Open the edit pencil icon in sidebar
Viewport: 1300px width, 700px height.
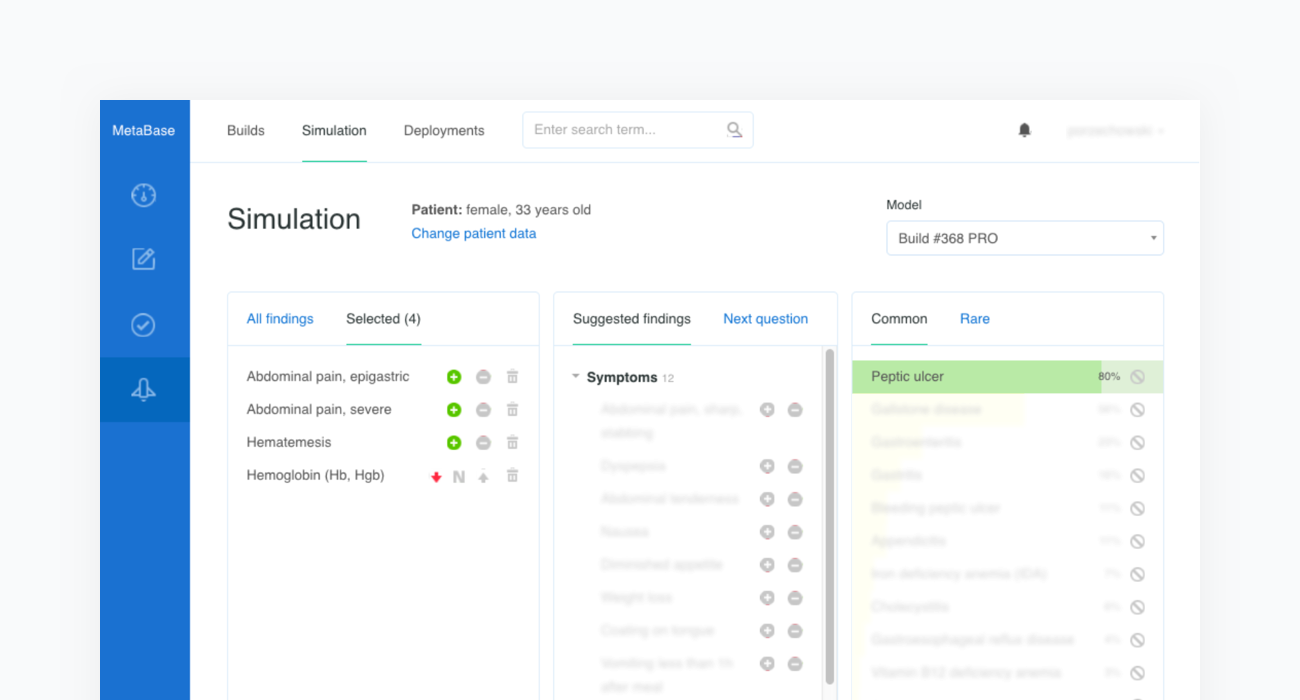click(x=144, y=259)
